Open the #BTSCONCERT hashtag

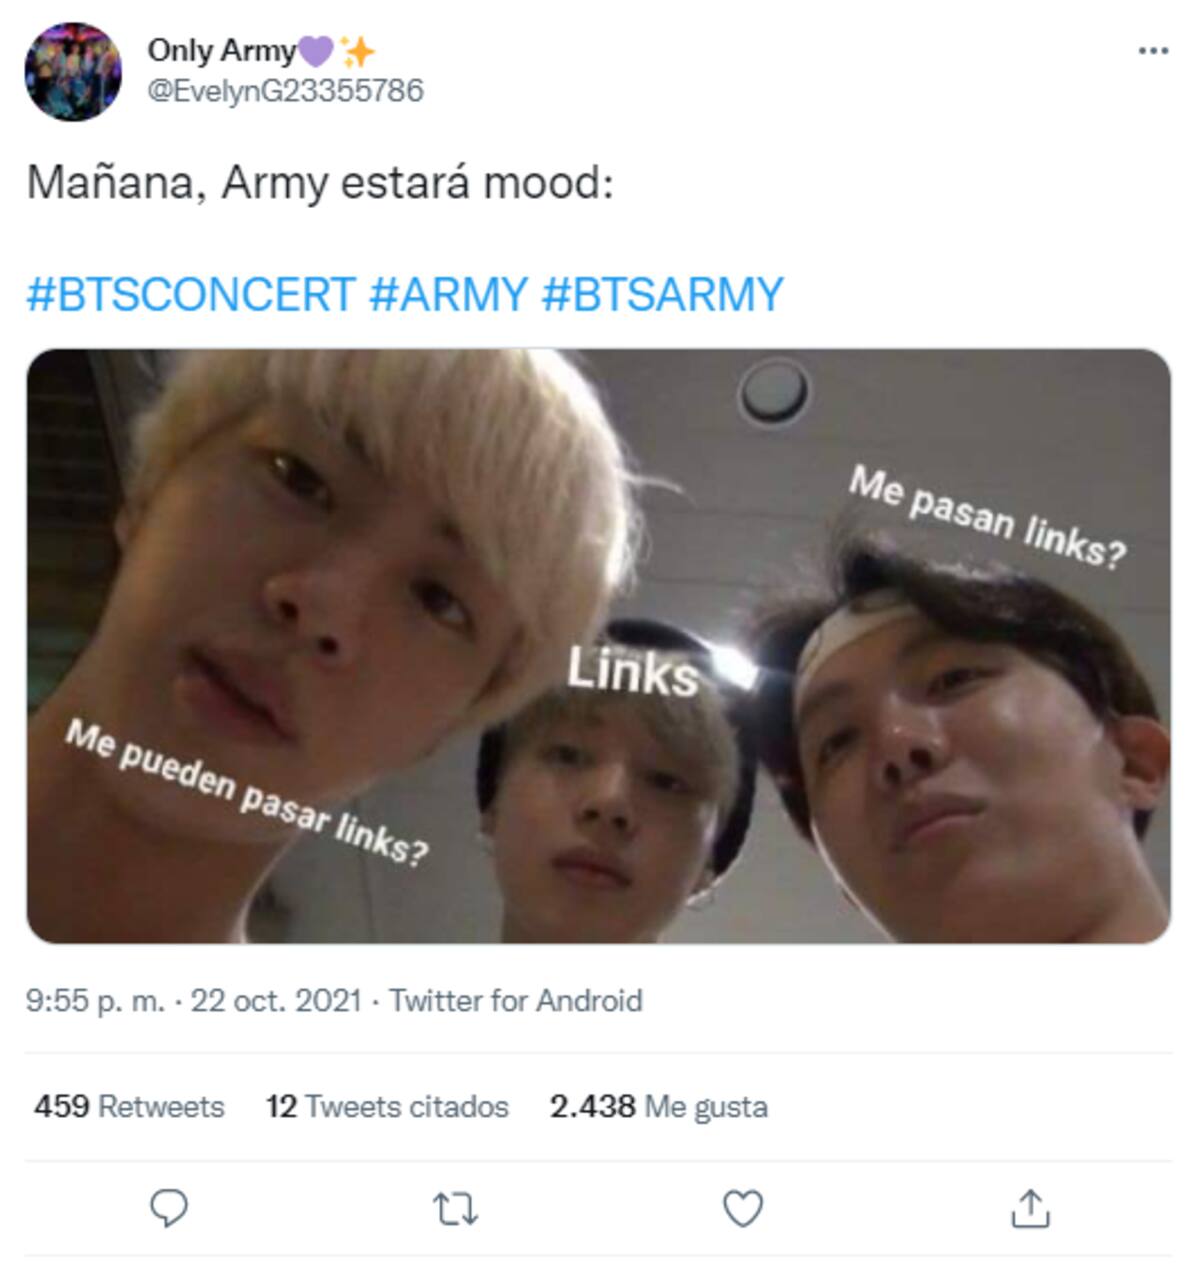point(191,294)
